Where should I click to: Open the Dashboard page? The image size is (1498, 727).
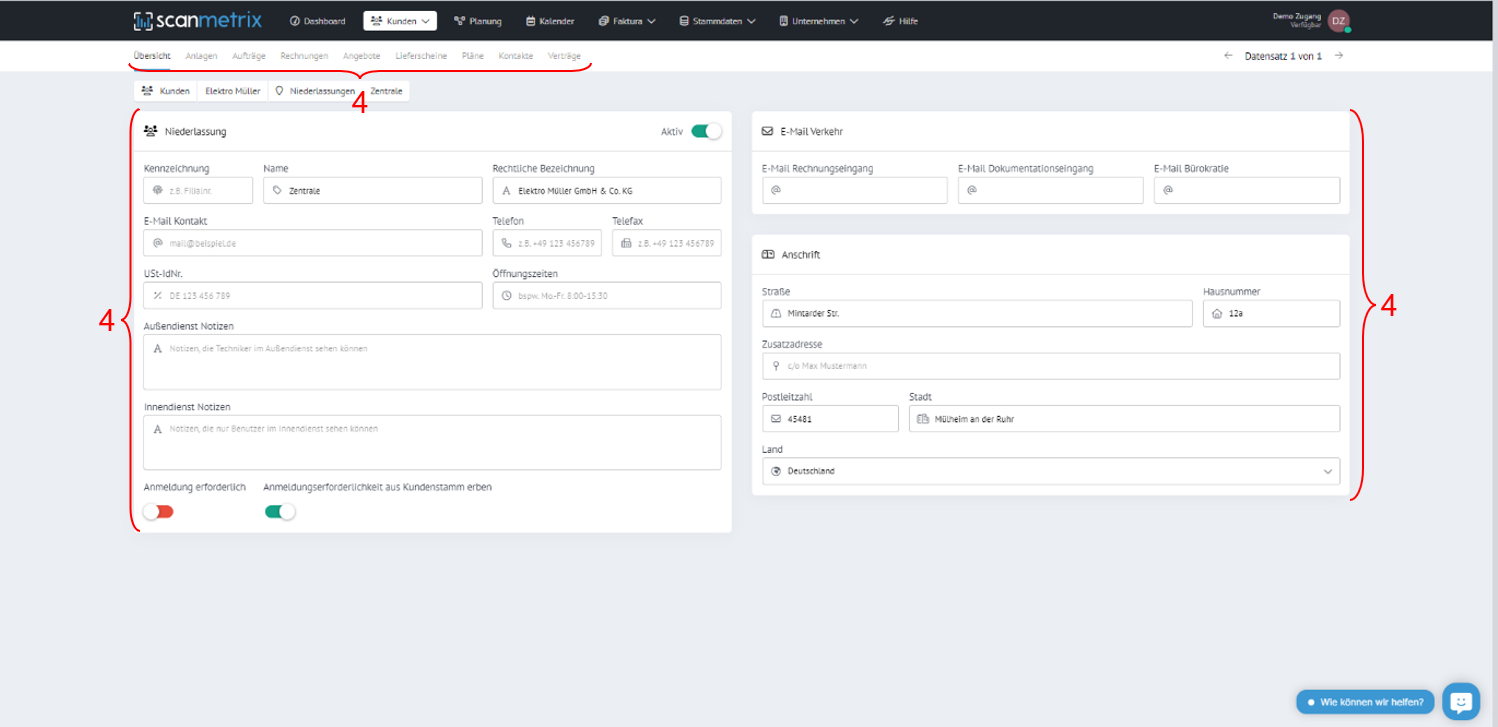[x=317, y=21]
